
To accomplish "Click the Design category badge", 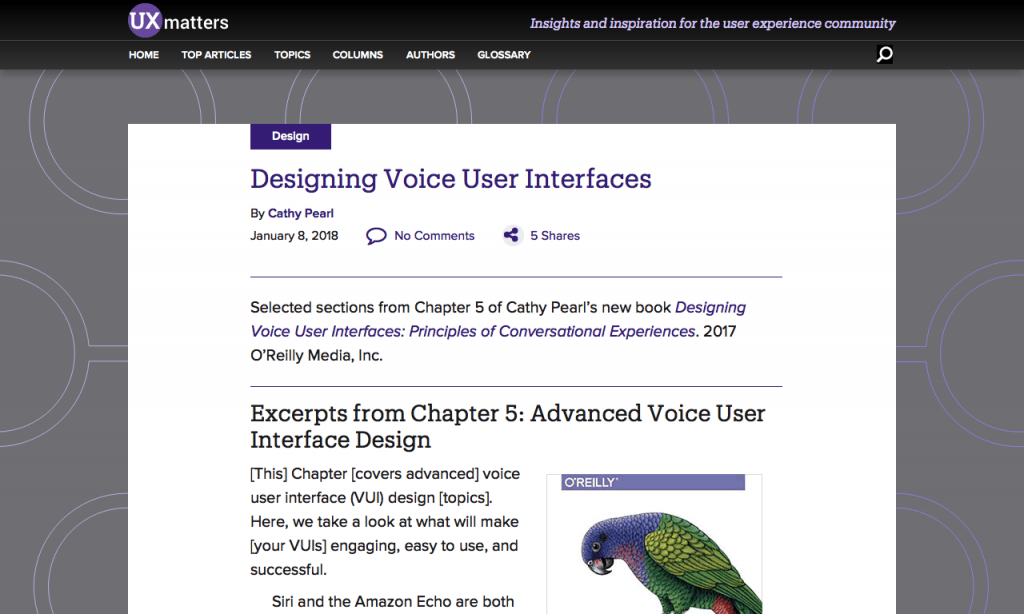I will pyautogui.click(x=290, y=136).
